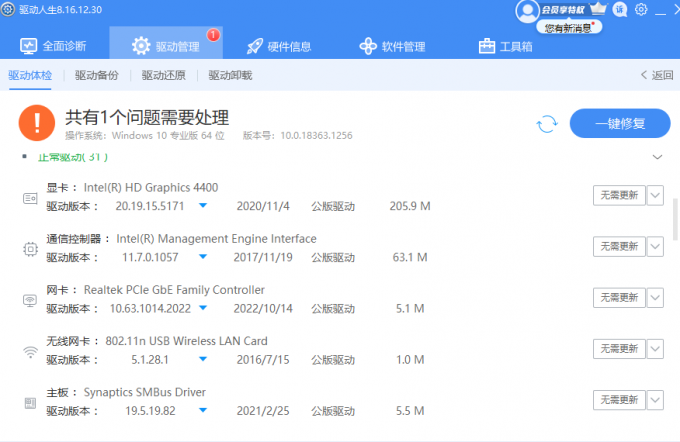680x442 pixels.
Task: Refresh the driver scan results
Action: pos(547,124)
